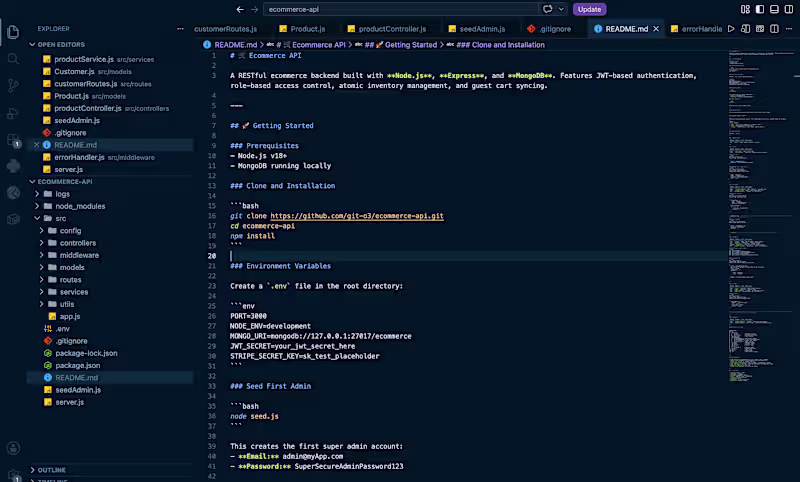Open editor More Actions ellipsis

789,29
